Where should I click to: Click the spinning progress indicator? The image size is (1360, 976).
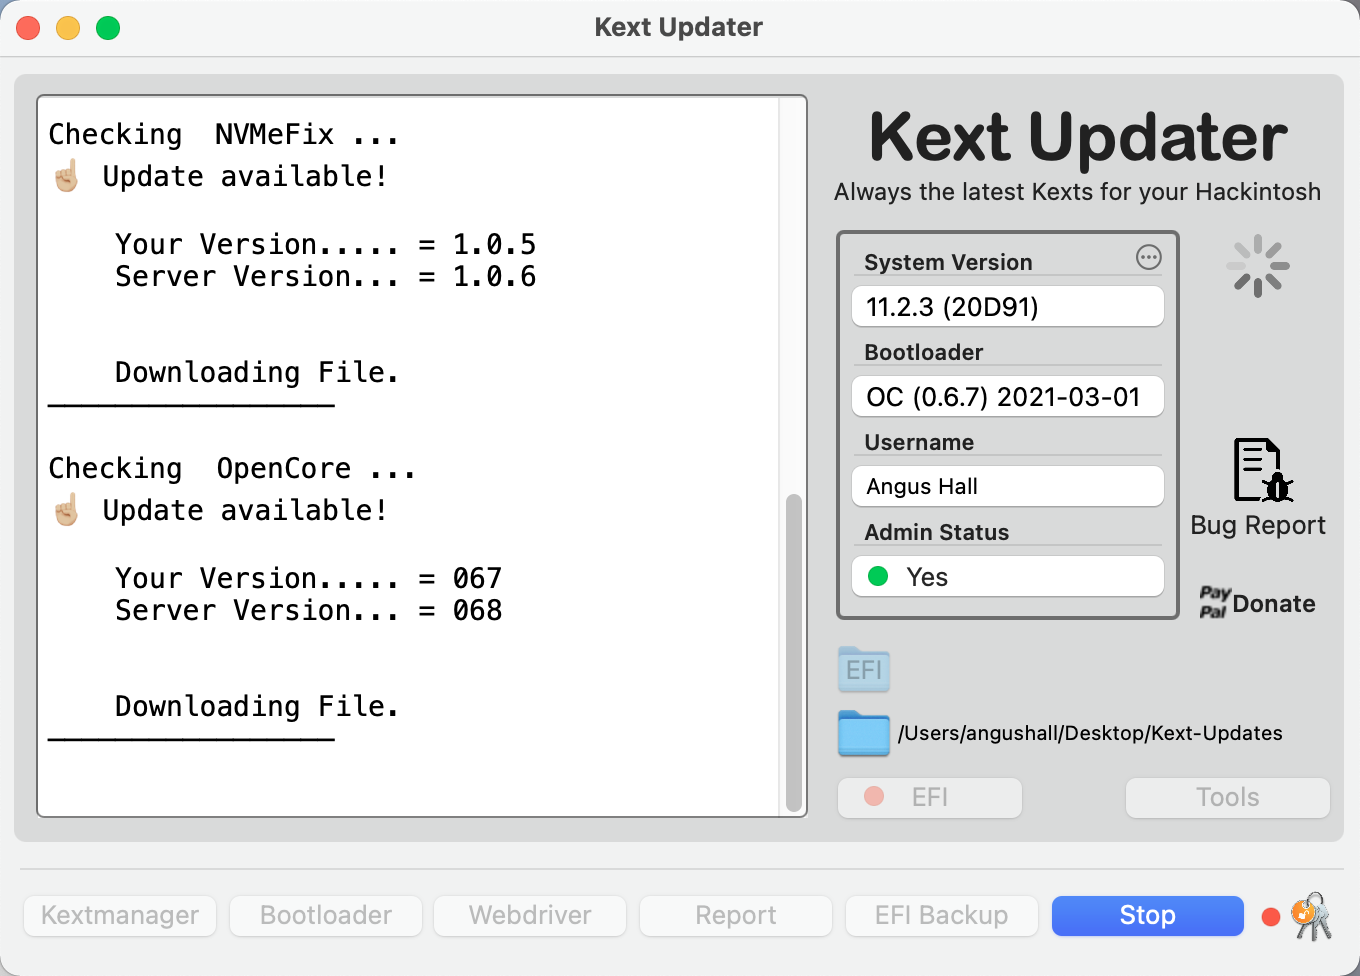pos(1258,266)
